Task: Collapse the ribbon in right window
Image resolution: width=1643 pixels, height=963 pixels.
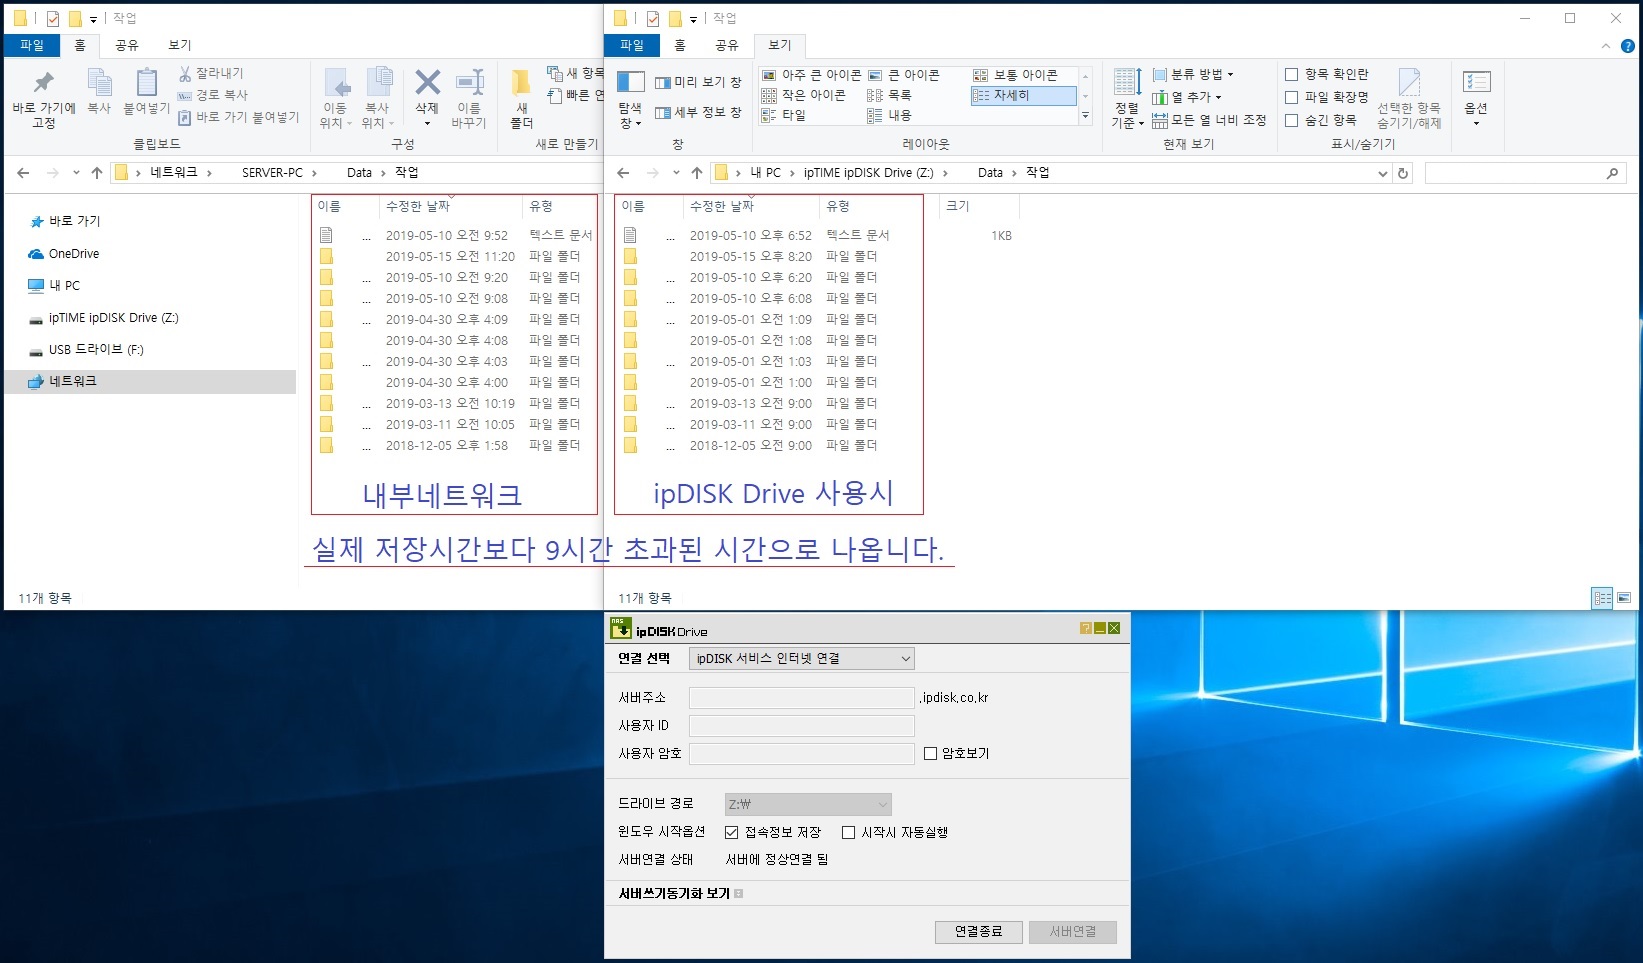Action: [1606, 46]
